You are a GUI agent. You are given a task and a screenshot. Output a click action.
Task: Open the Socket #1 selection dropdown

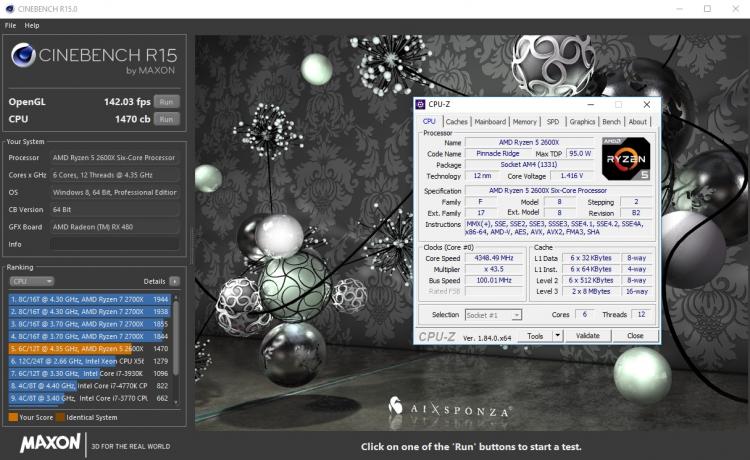[493, 315]
